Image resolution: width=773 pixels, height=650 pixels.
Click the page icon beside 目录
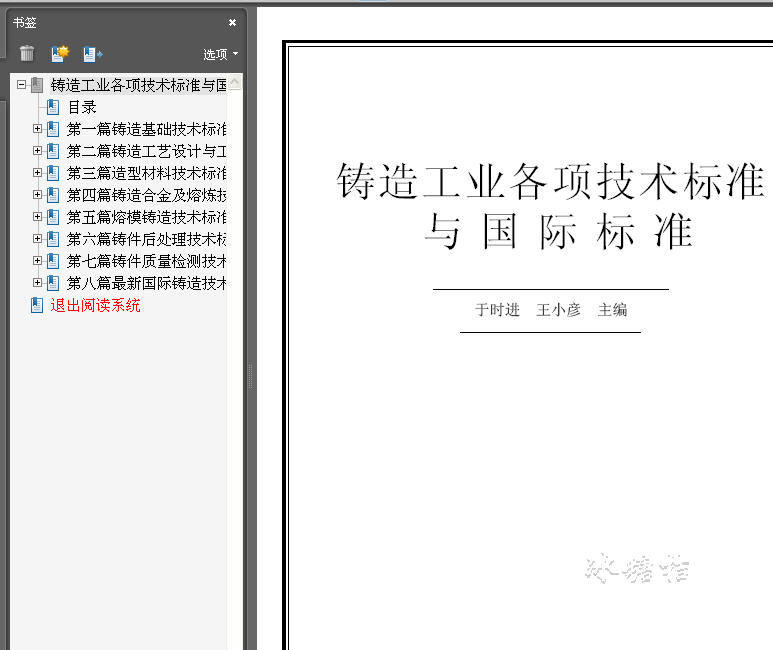click(53, 107)
